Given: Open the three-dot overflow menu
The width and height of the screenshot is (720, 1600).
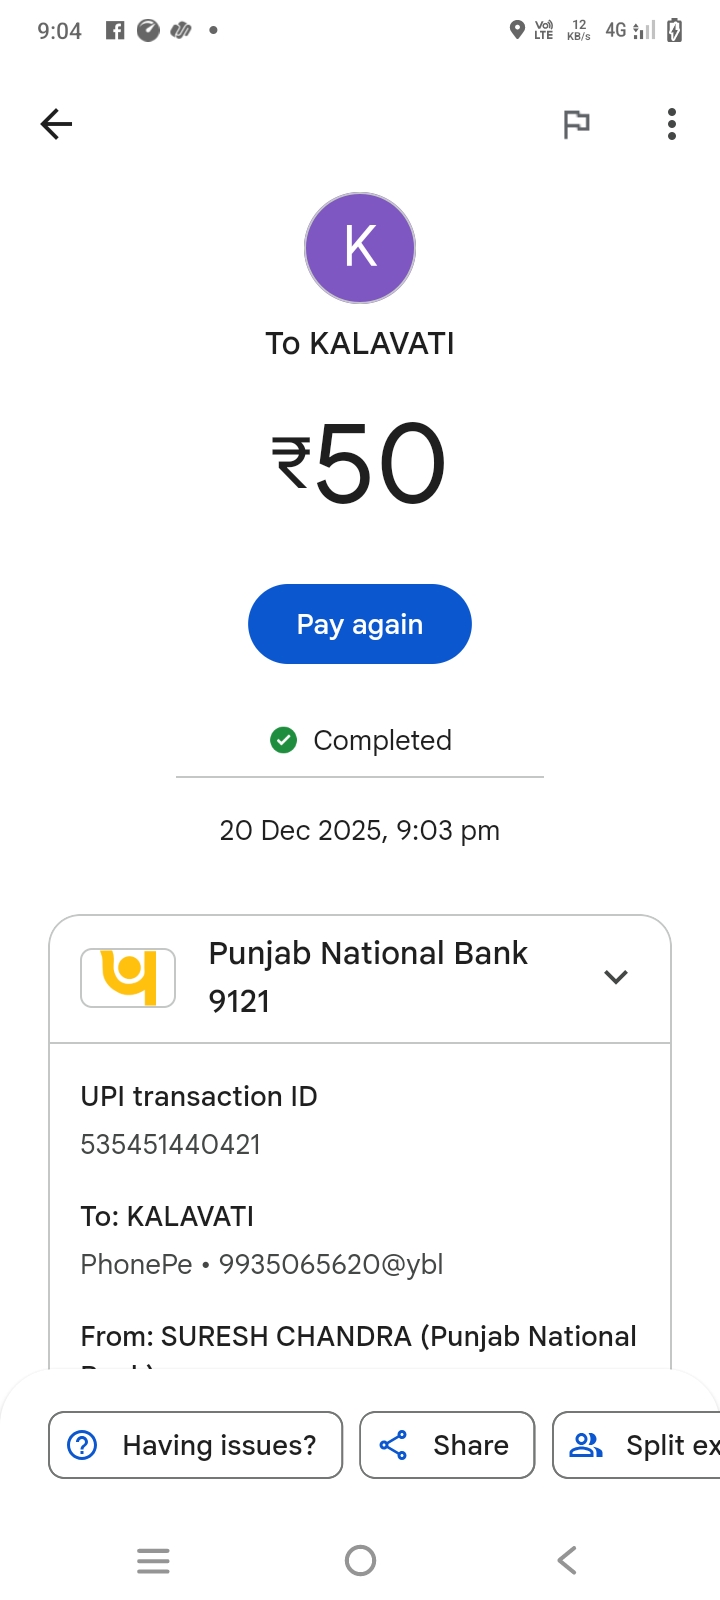Looking at the screenshot, I should (672, 124).
